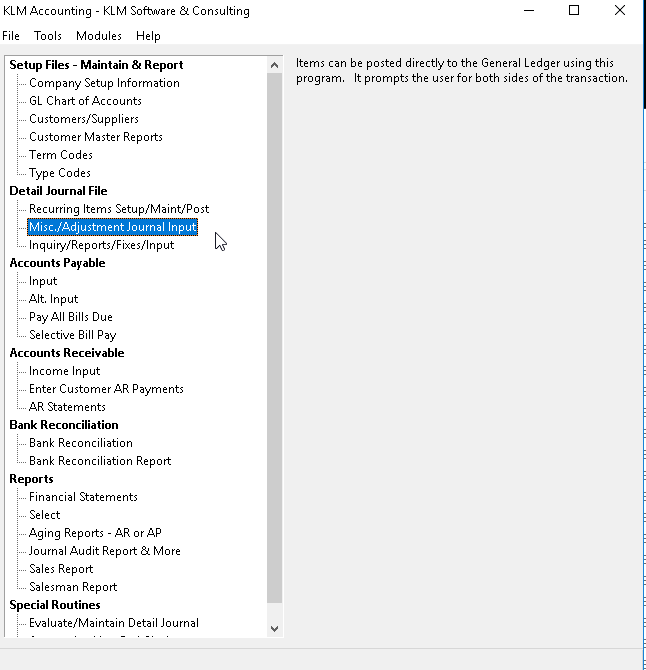Click scroll down arrow in tree panel

tap(274, 629)
